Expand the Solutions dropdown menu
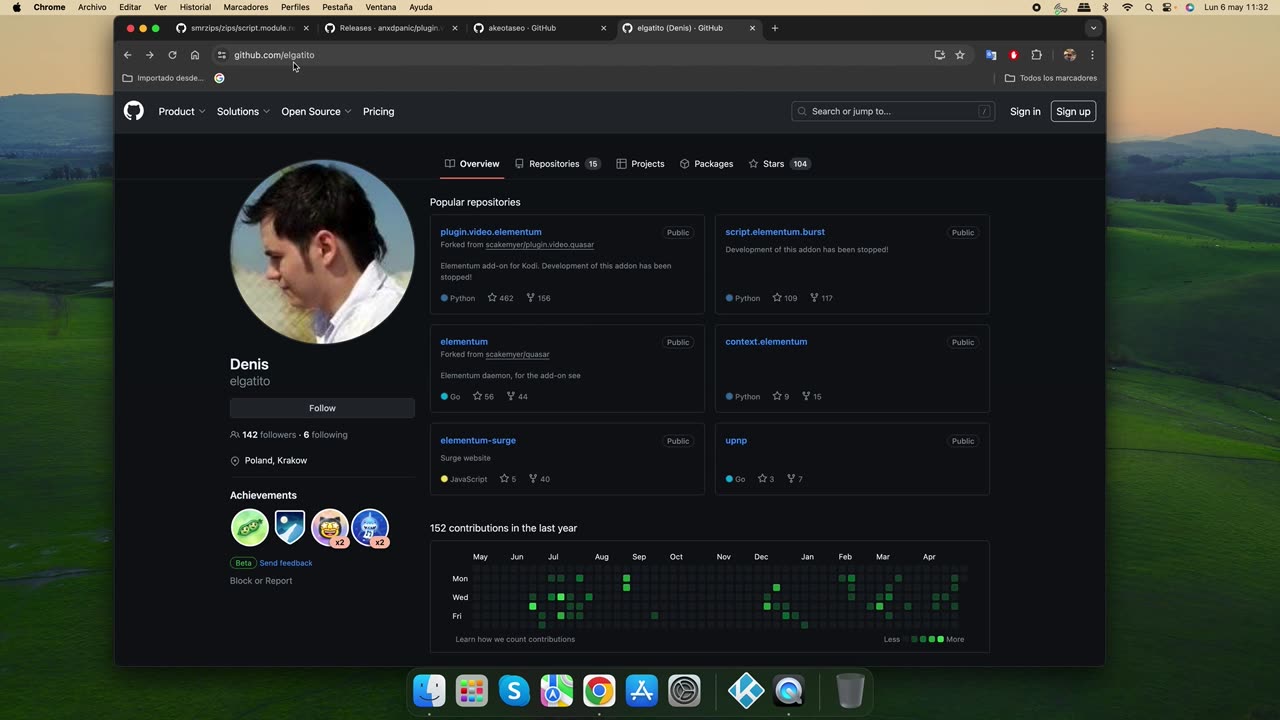Screen dimensions: 1280x720 (x=243, y=111)
